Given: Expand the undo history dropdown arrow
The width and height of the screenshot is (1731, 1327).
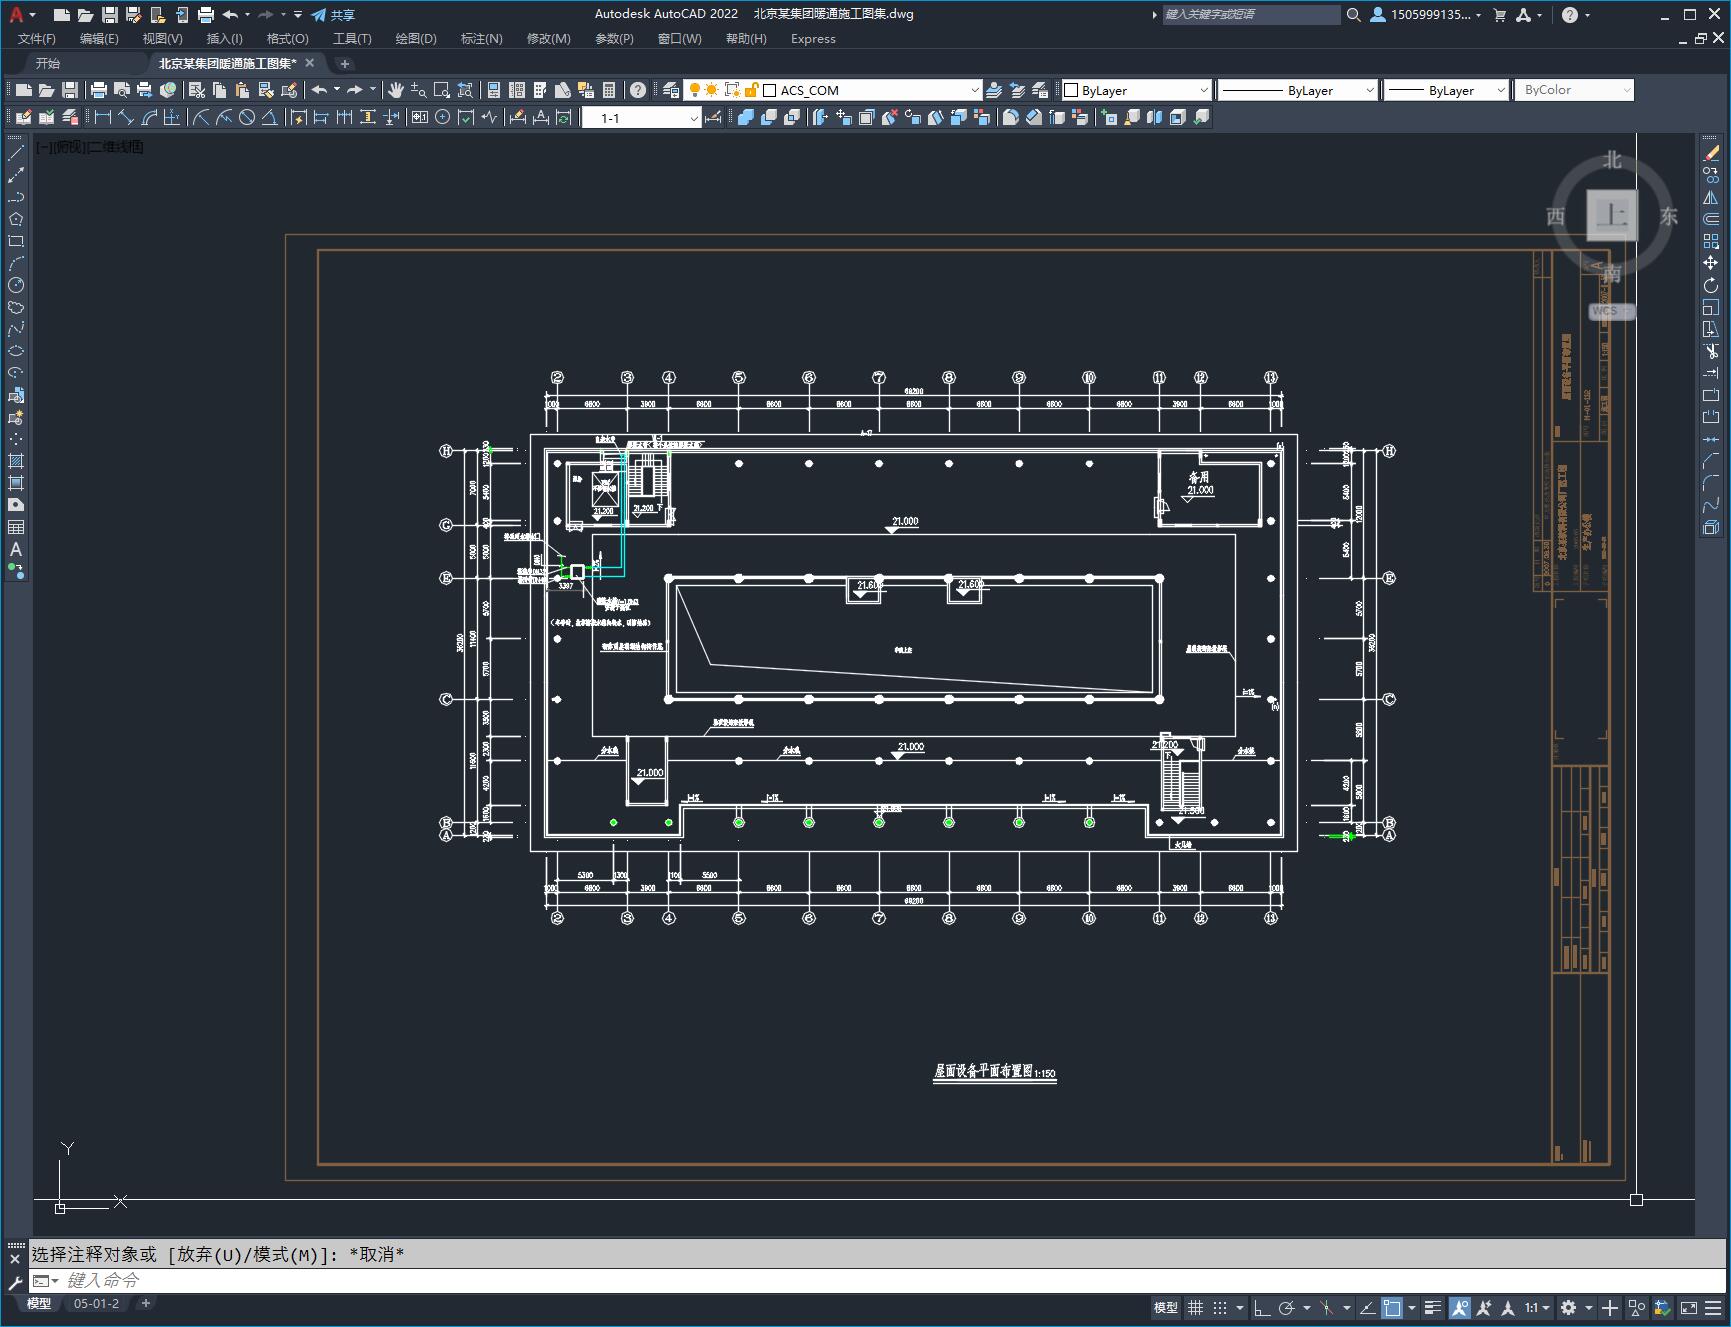Looking at the screenshot, I should point(337,90).
